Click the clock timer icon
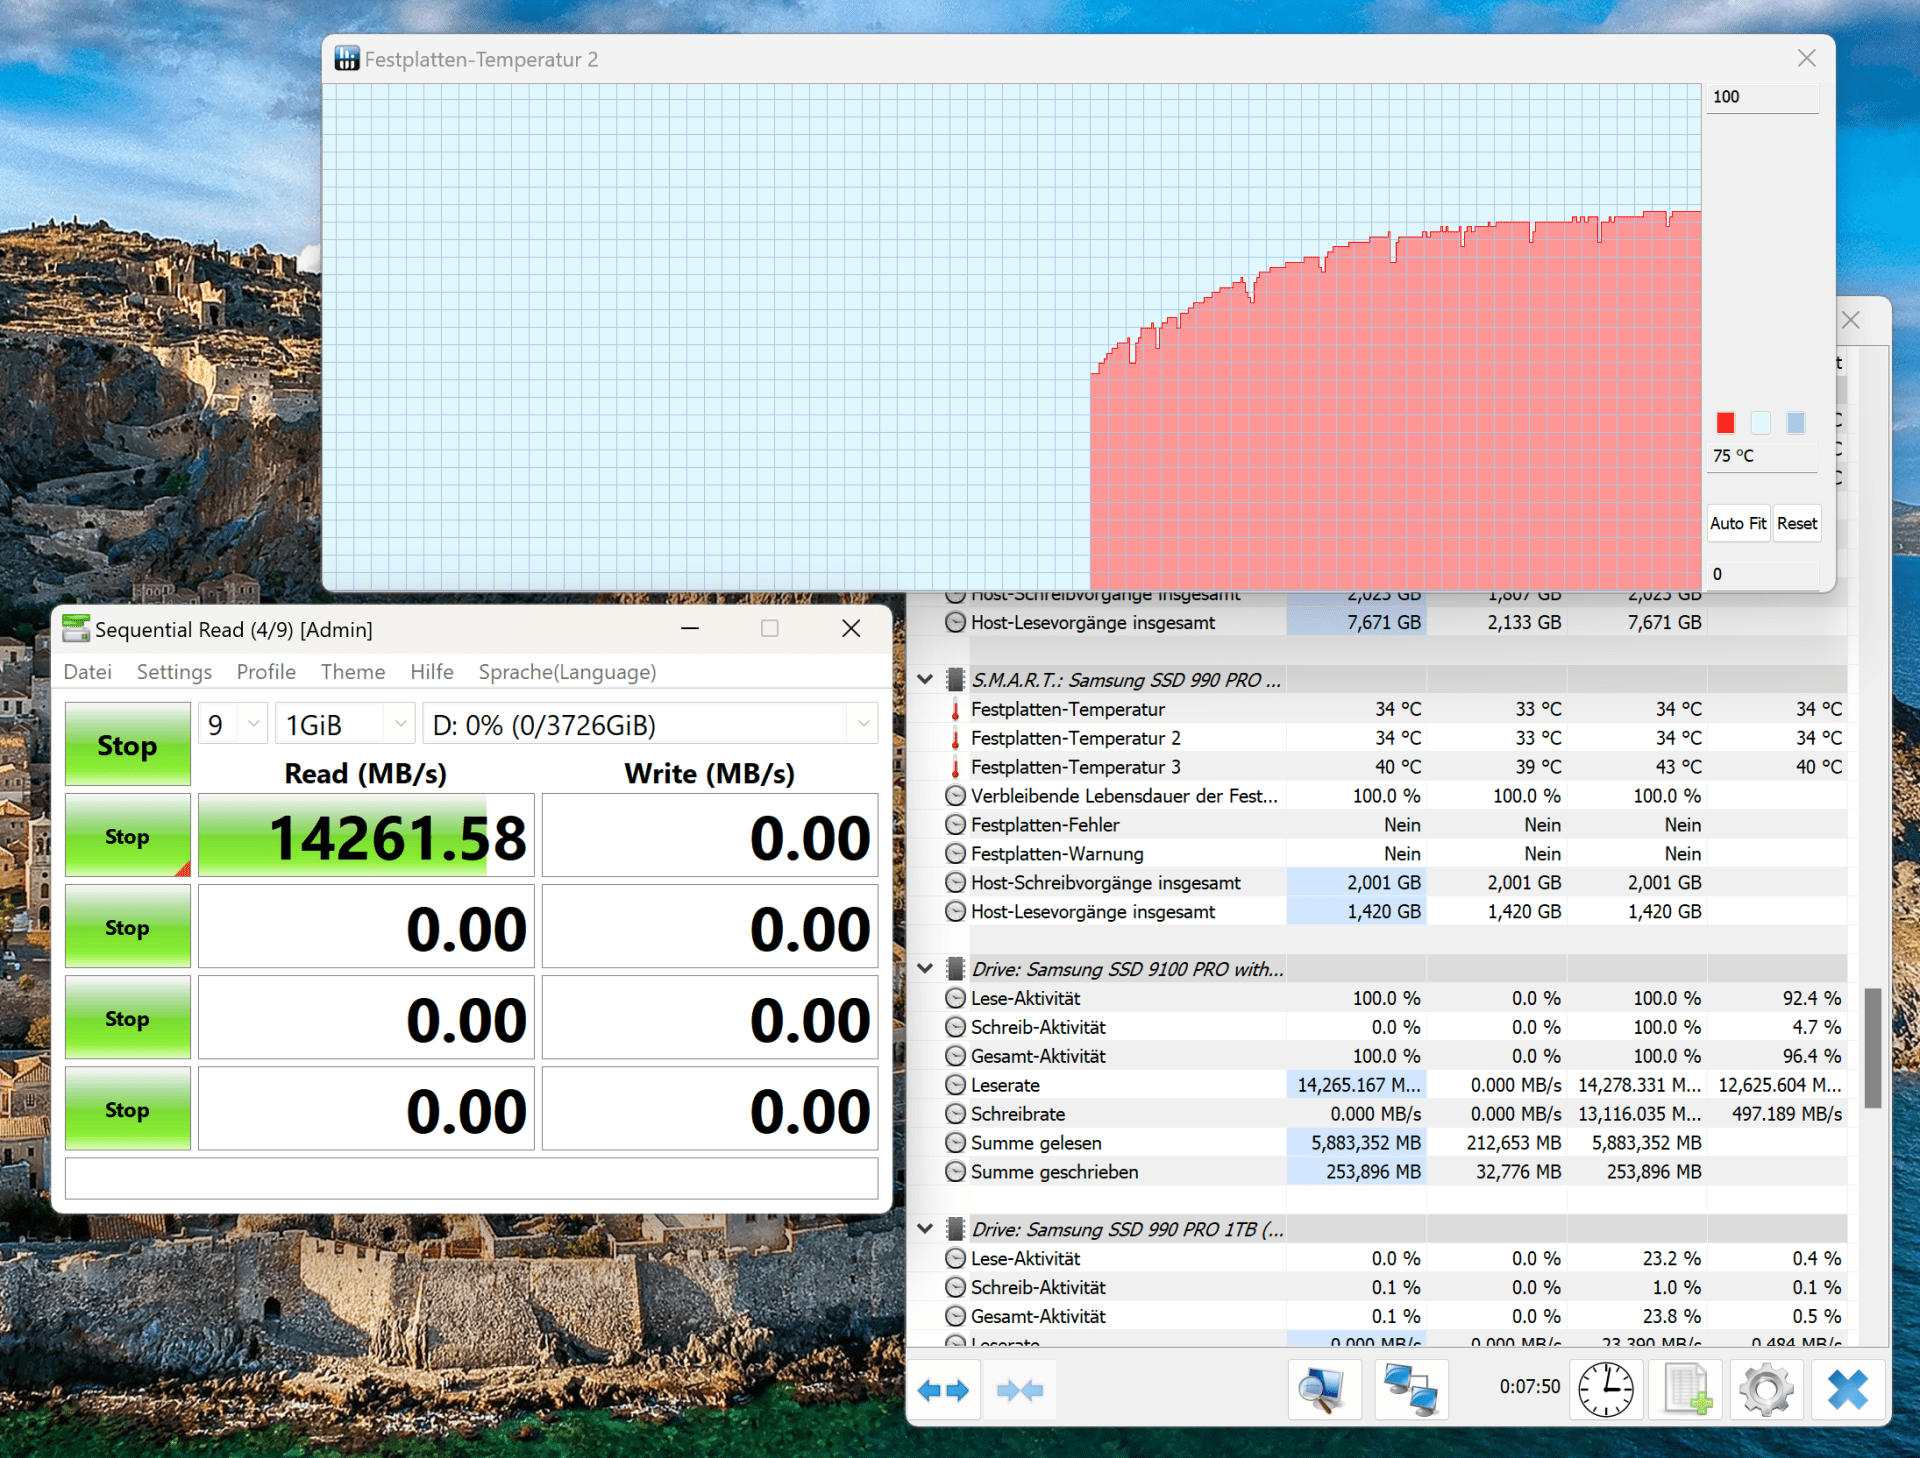This screenshot has width=1920, height=1458. pos(1605,1390)
